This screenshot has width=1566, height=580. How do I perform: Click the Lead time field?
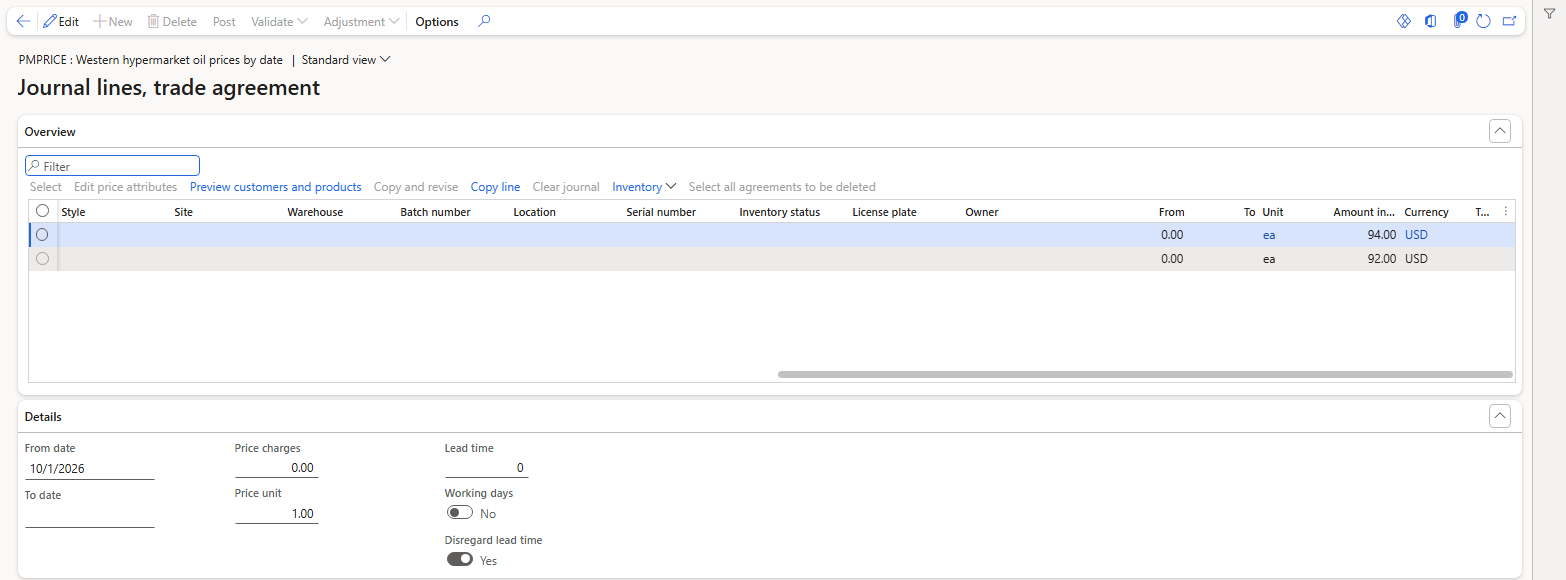click(487, 467)
